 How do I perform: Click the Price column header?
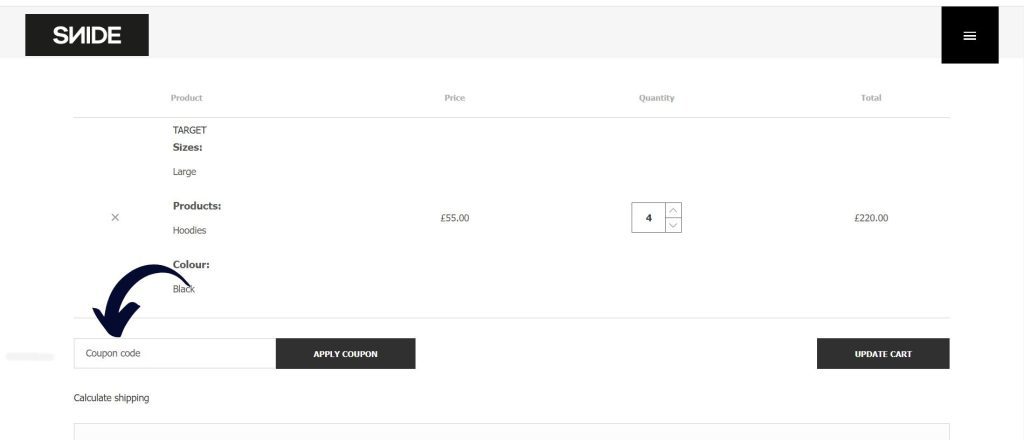pos(454,98)
